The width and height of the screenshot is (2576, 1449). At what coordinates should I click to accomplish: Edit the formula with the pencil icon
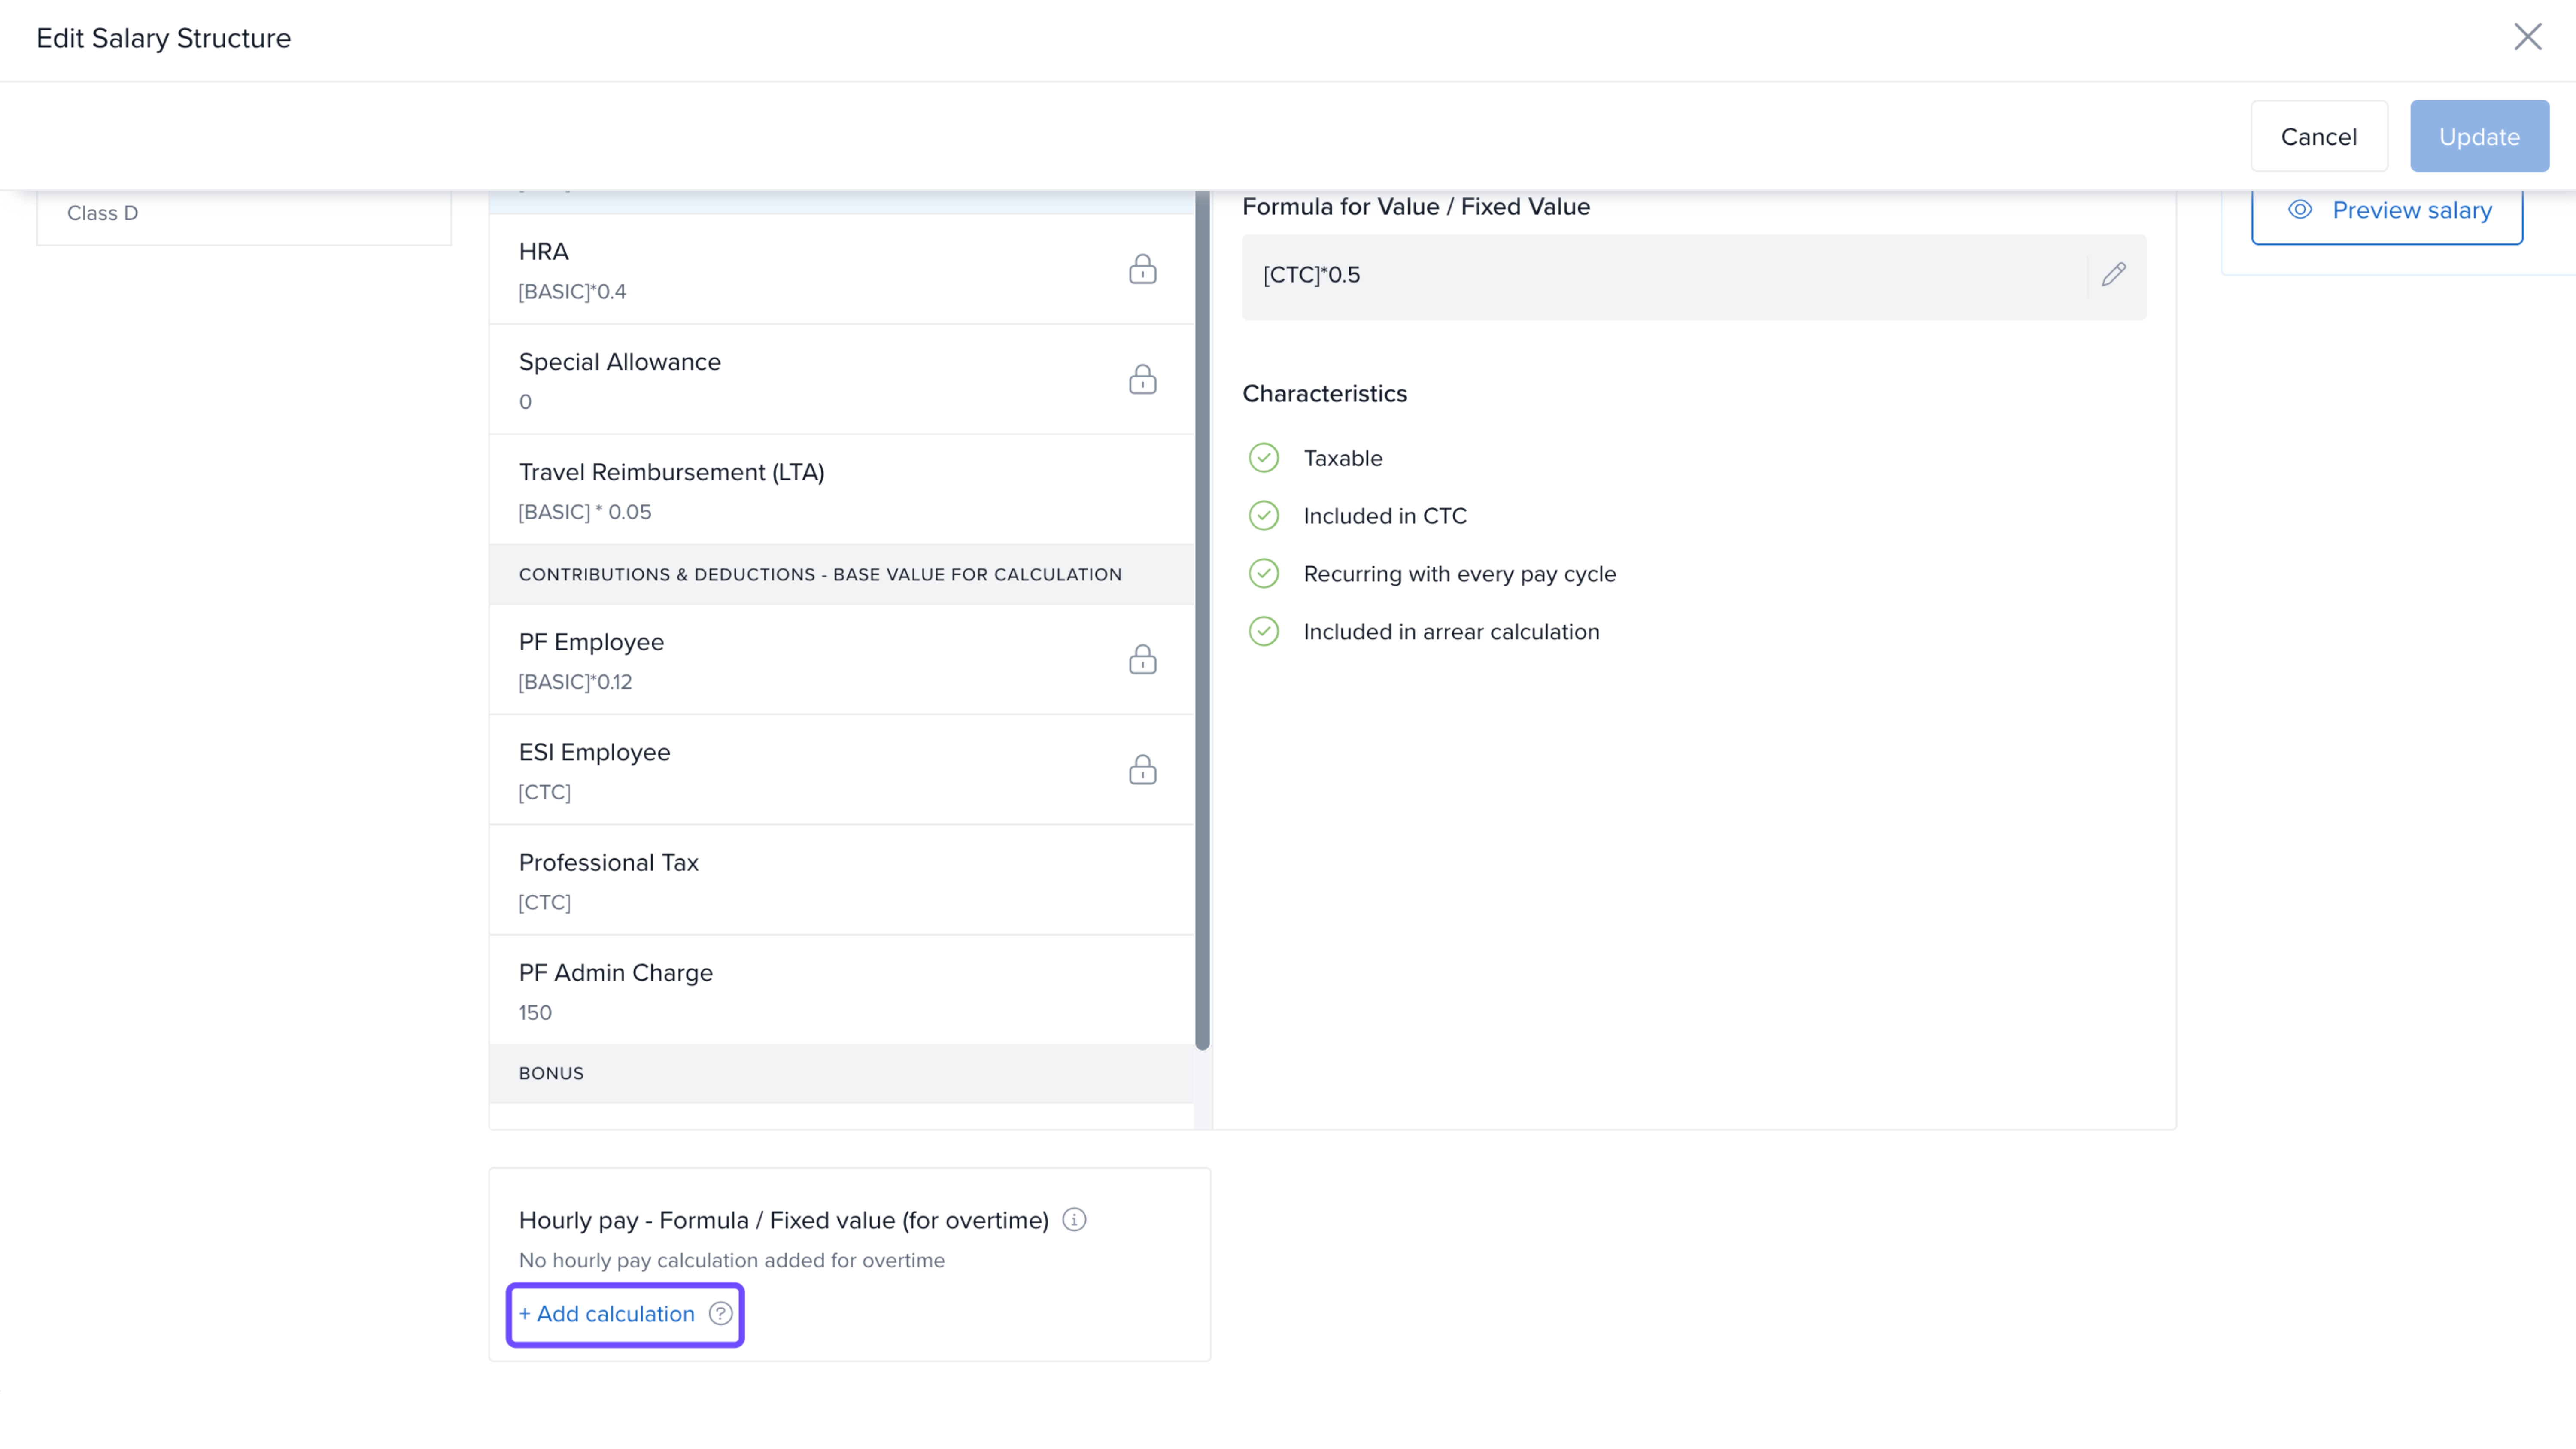[x=2113, y=274]
